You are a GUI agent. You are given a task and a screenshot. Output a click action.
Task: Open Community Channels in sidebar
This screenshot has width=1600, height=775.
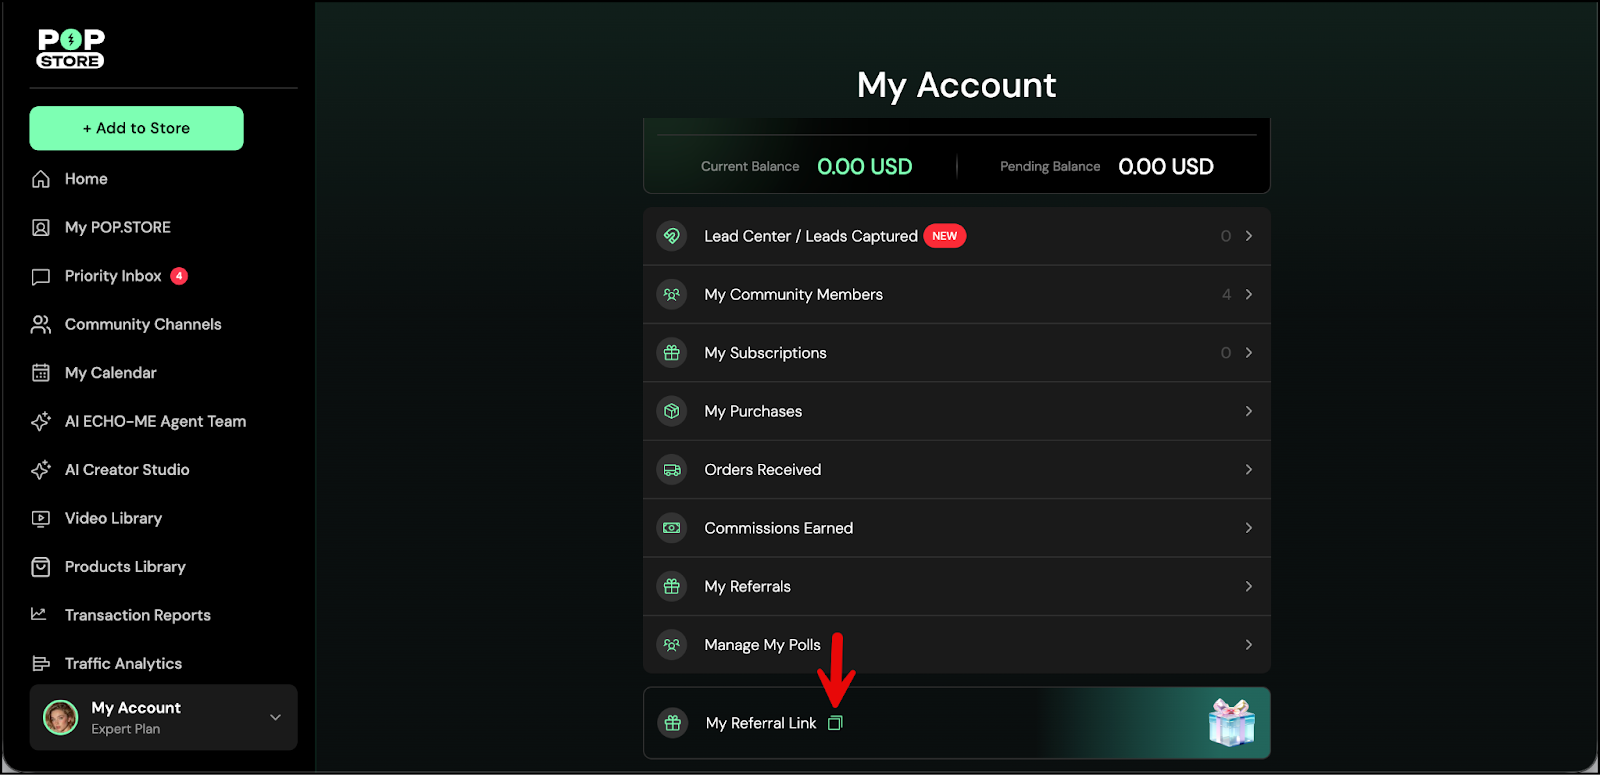click(x=143, y=324)
